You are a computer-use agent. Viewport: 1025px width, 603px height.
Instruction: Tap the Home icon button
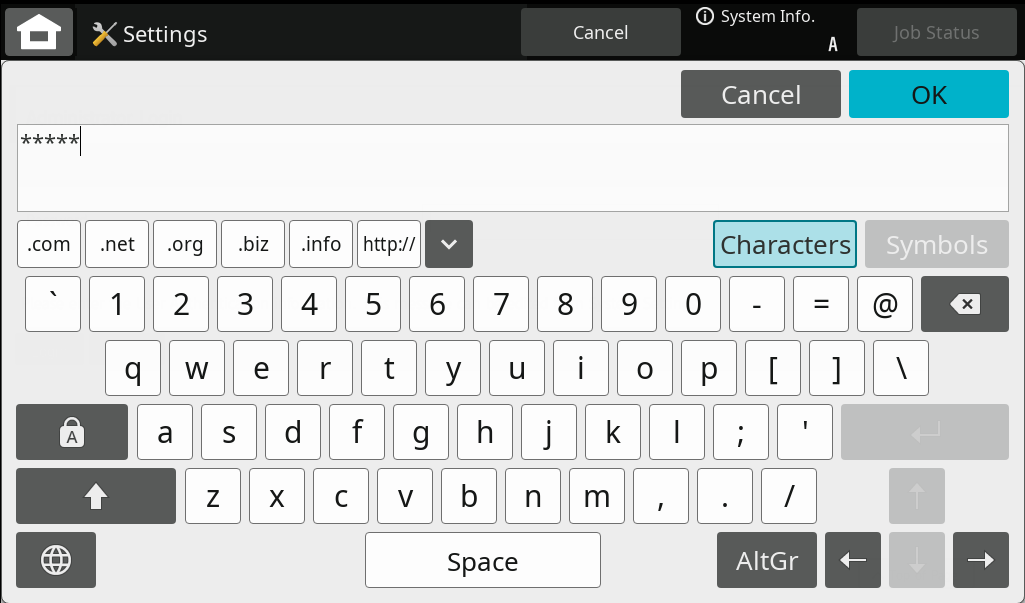click(x=39, y=33)
